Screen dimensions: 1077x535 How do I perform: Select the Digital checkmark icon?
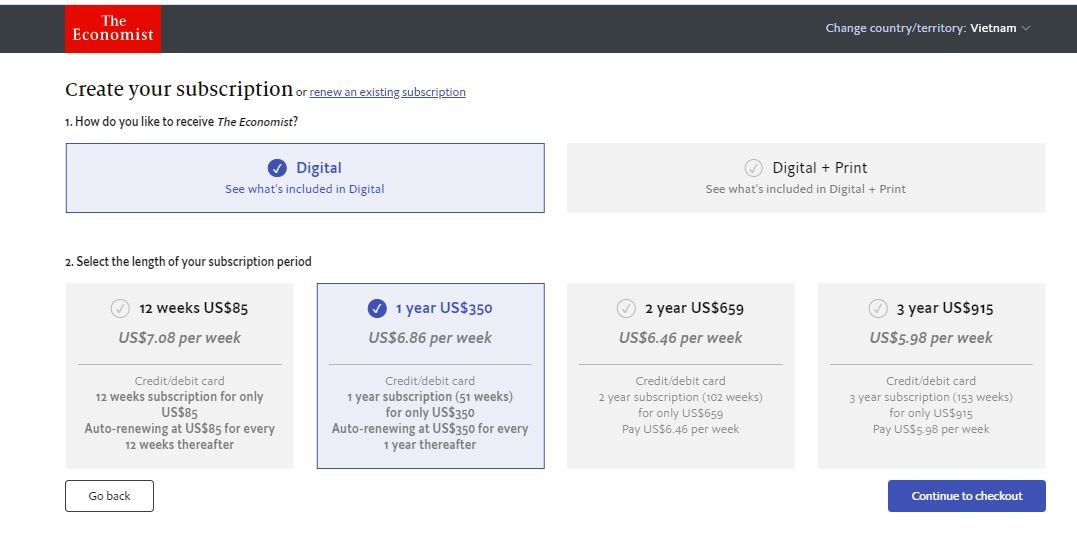click(277, 168)
